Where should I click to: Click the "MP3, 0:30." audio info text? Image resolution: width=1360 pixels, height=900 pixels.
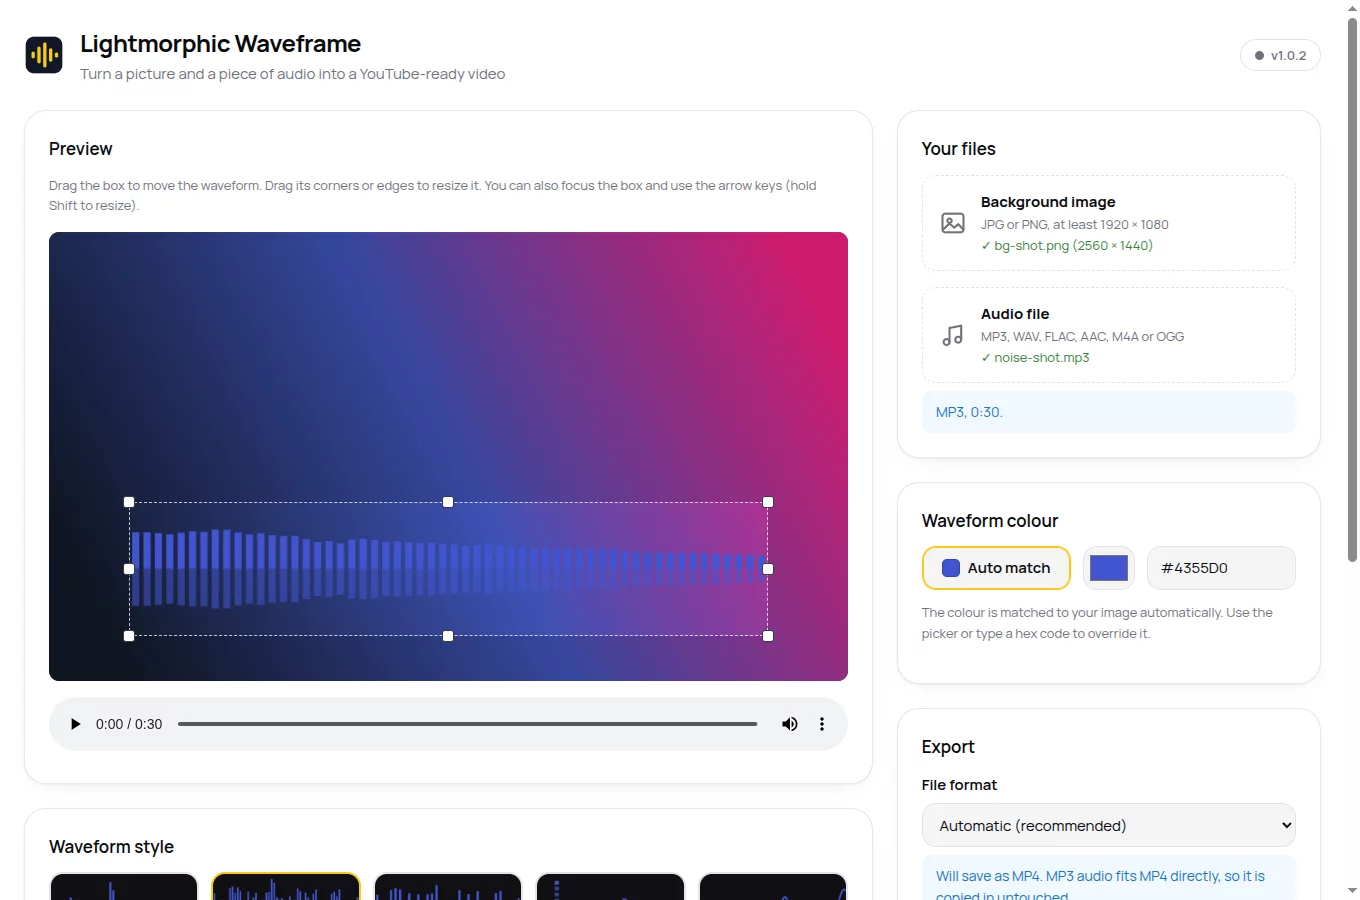pyautogui.click(x=969, y=412)
